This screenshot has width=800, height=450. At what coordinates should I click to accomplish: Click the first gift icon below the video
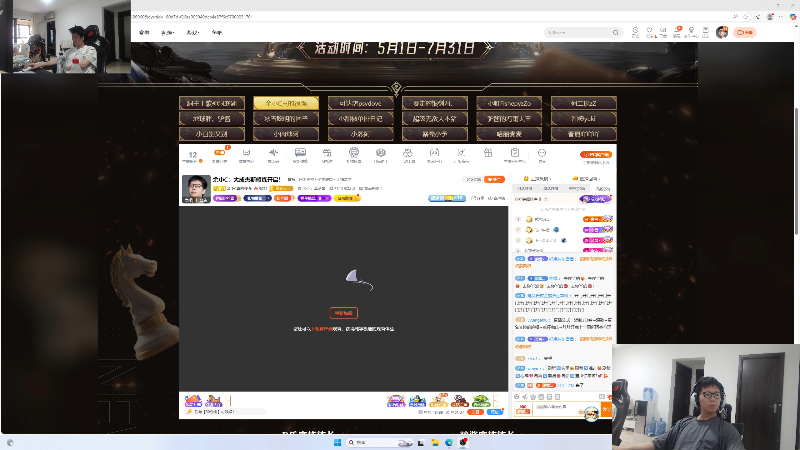(x=193, y=401)
